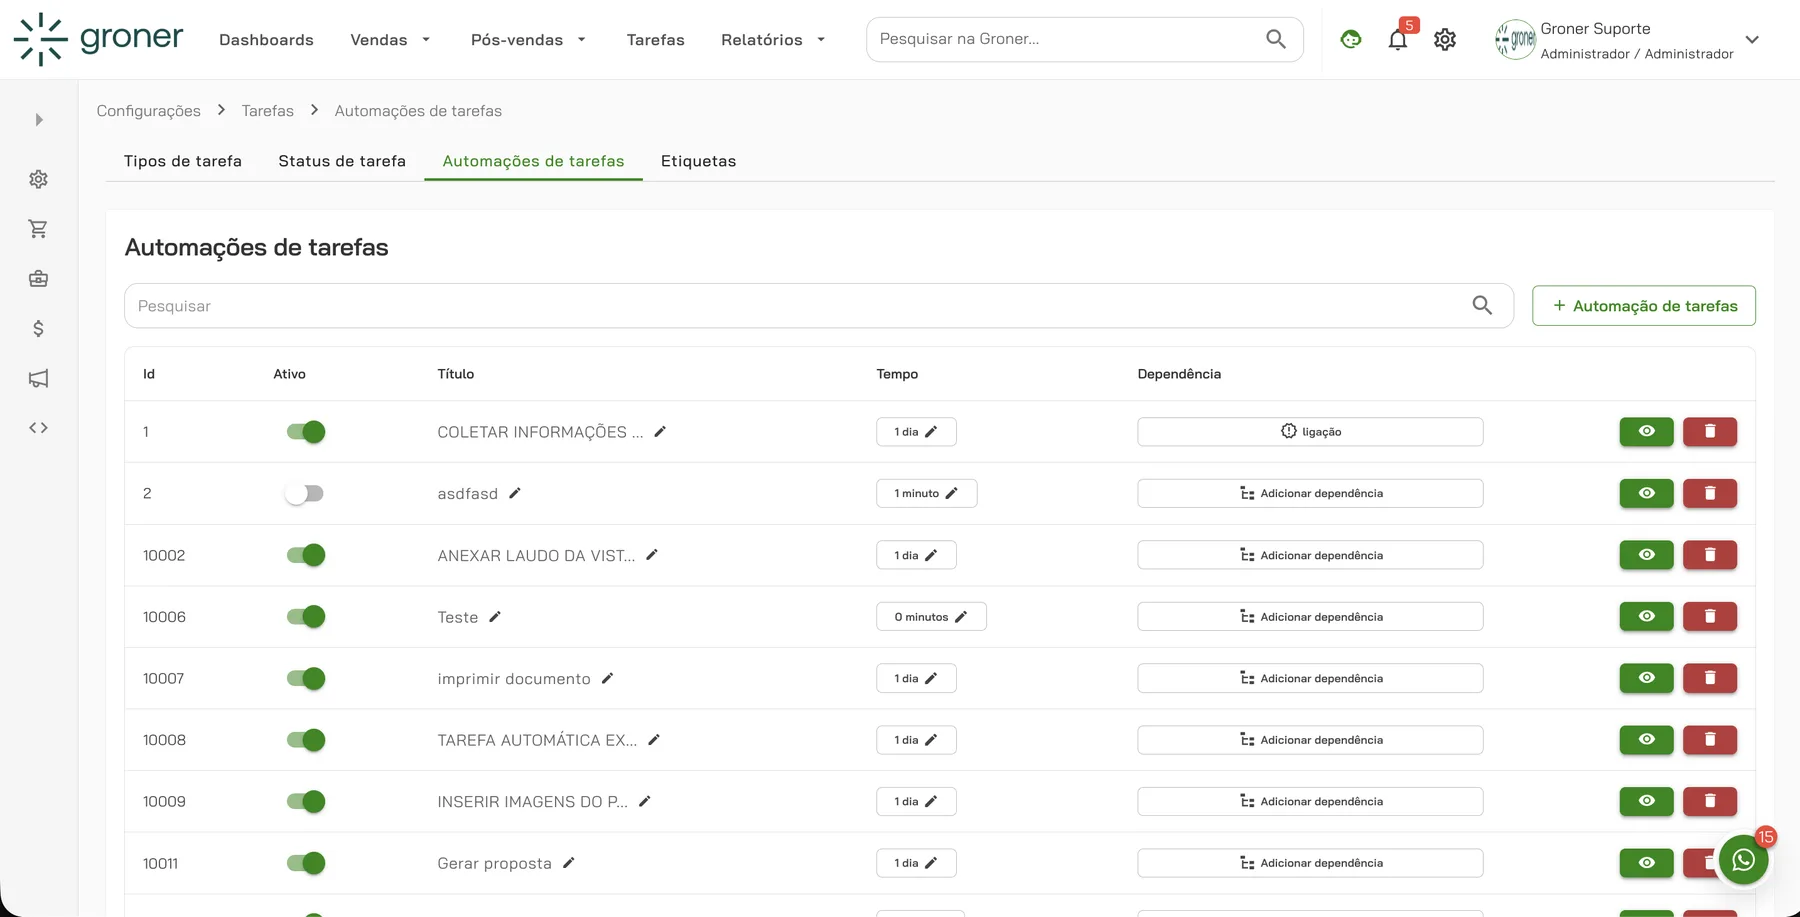
Task: Add dependency to Teste automation
Action: 1310,617
